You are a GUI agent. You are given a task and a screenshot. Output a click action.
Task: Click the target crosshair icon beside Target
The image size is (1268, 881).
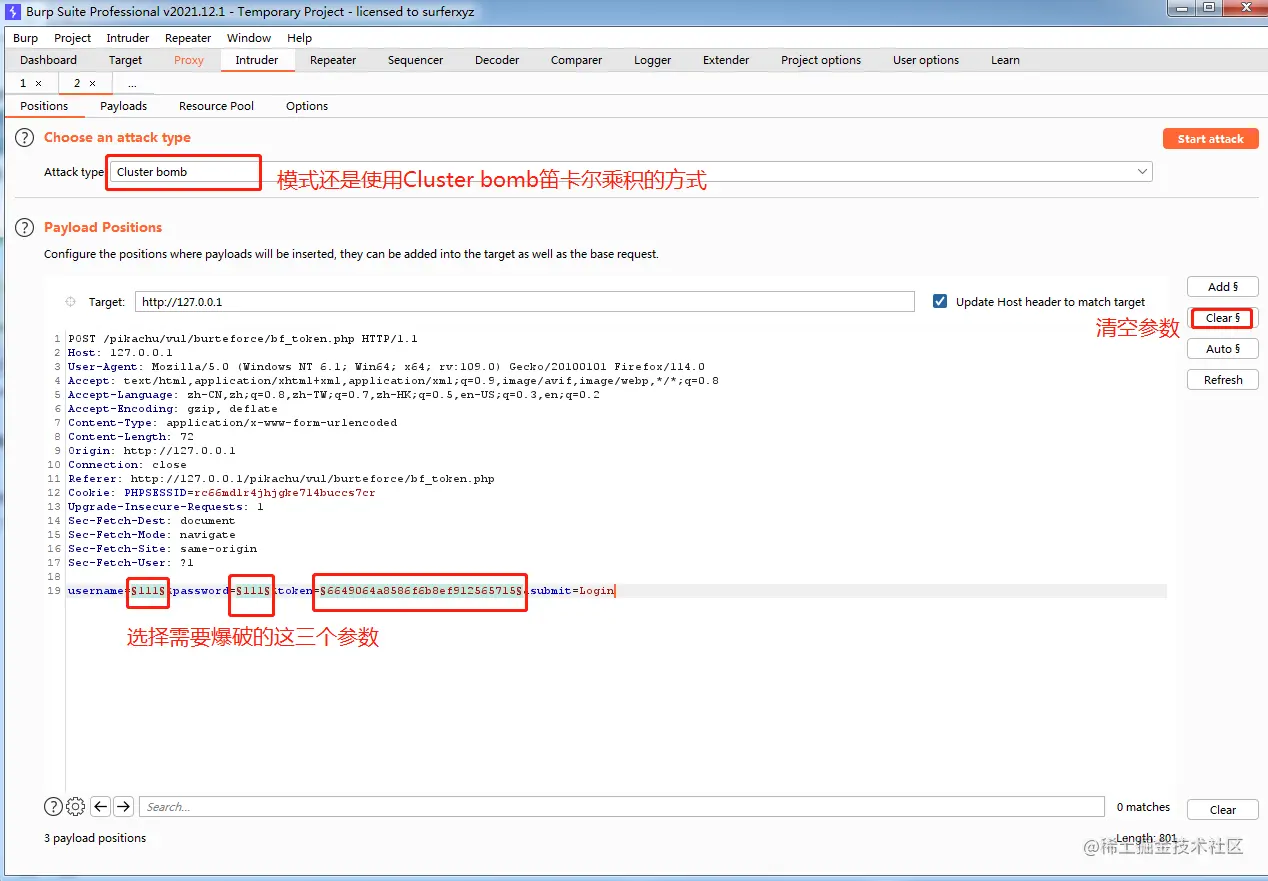point(70,301)
